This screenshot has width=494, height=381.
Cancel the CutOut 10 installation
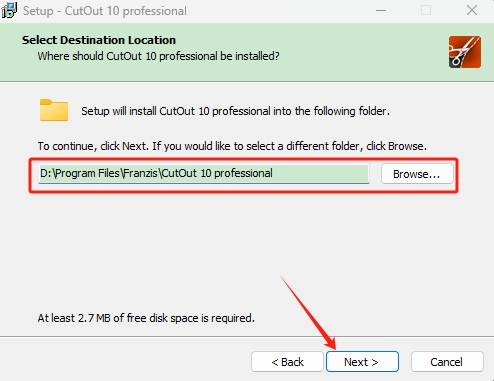[447, 362]
